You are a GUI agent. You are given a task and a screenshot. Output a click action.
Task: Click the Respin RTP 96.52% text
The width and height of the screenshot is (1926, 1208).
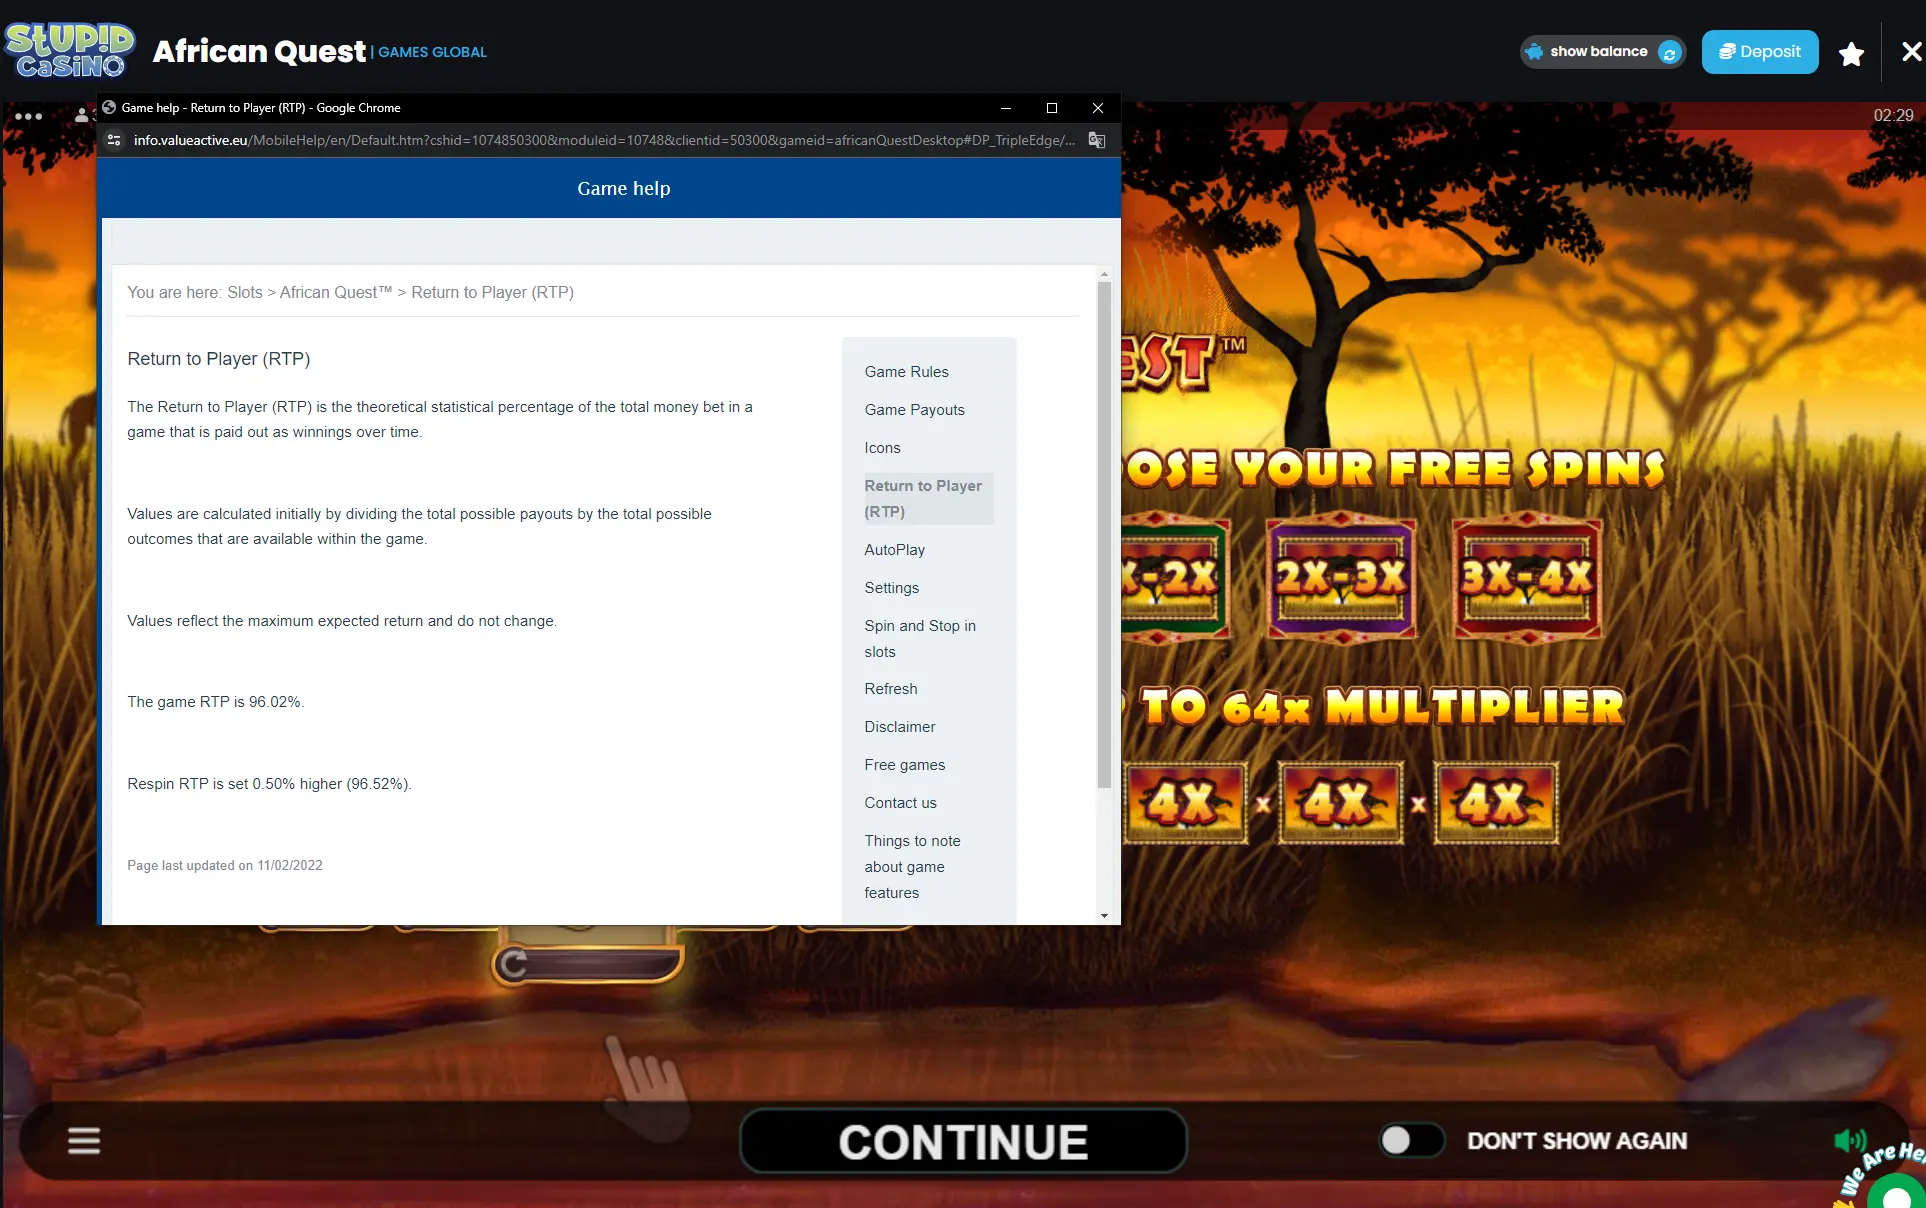(x=269, y=784)
